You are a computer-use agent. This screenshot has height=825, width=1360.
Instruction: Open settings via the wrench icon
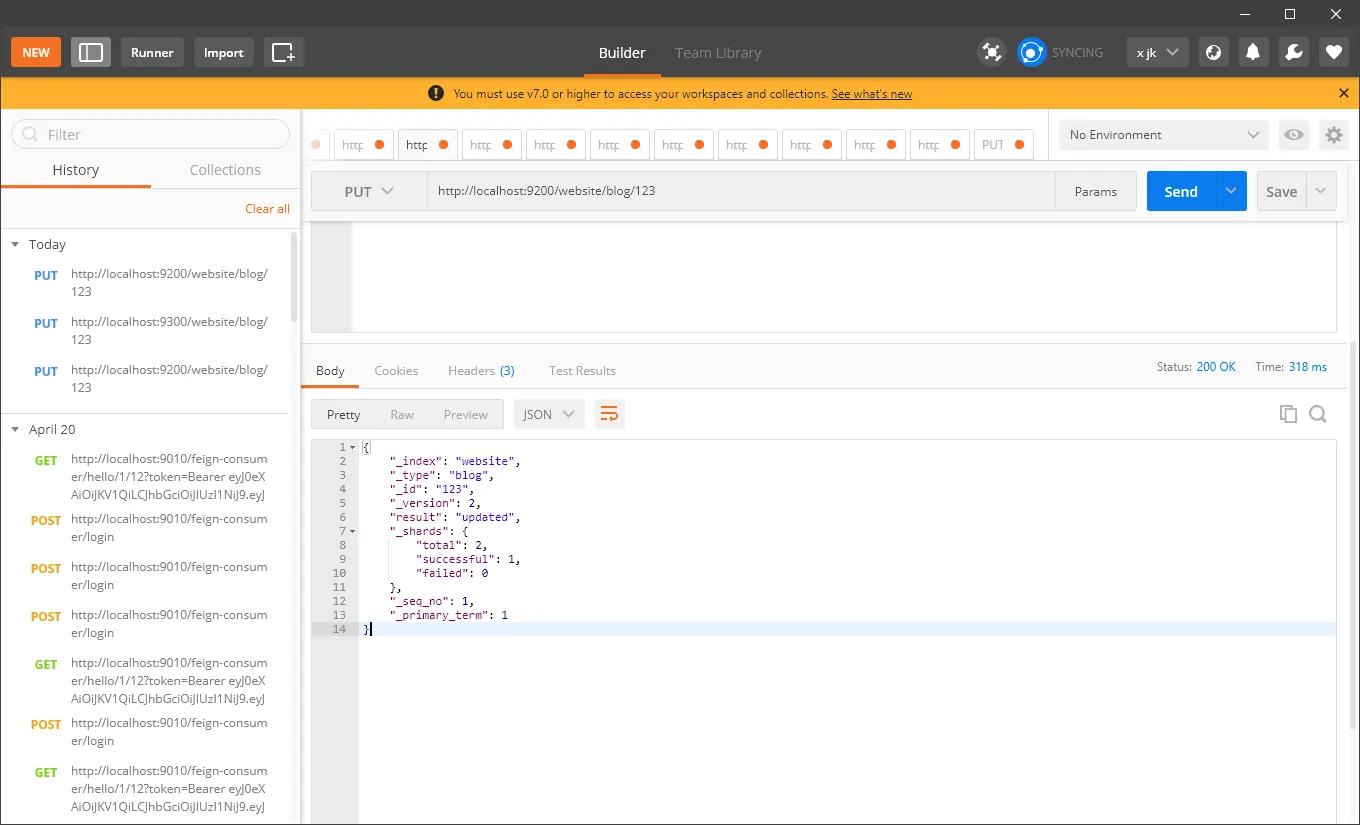coord(1293,52)
